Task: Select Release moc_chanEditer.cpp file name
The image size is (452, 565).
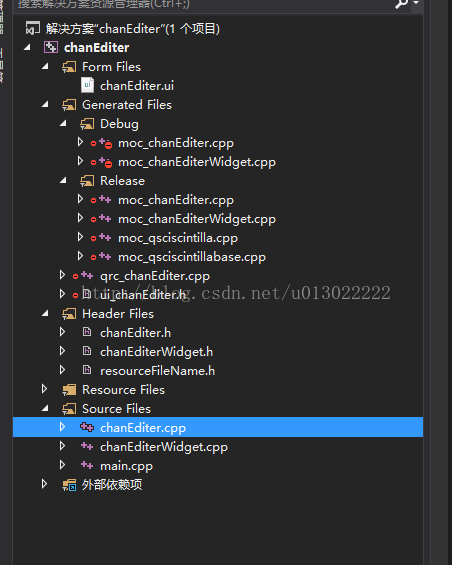Action: tap(176, 200)
